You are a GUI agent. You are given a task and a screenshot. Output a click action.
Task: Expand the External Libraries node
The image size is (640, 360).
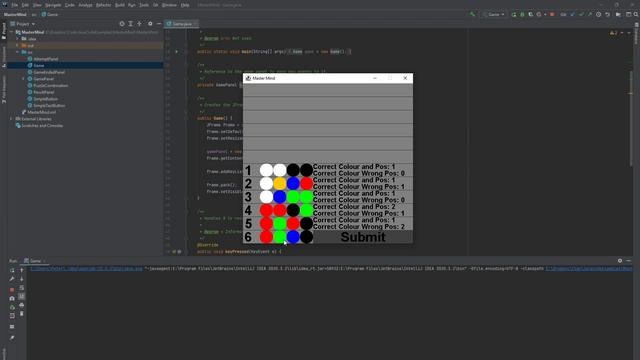click(11, 119)
